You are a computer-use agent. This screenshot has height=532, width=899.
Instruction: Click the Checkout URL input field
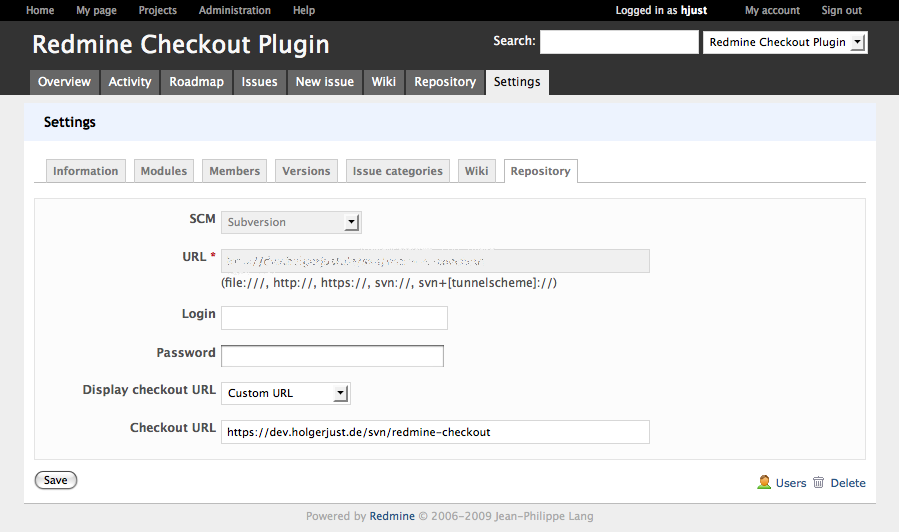pyautogui.click(x=435, y=432)
